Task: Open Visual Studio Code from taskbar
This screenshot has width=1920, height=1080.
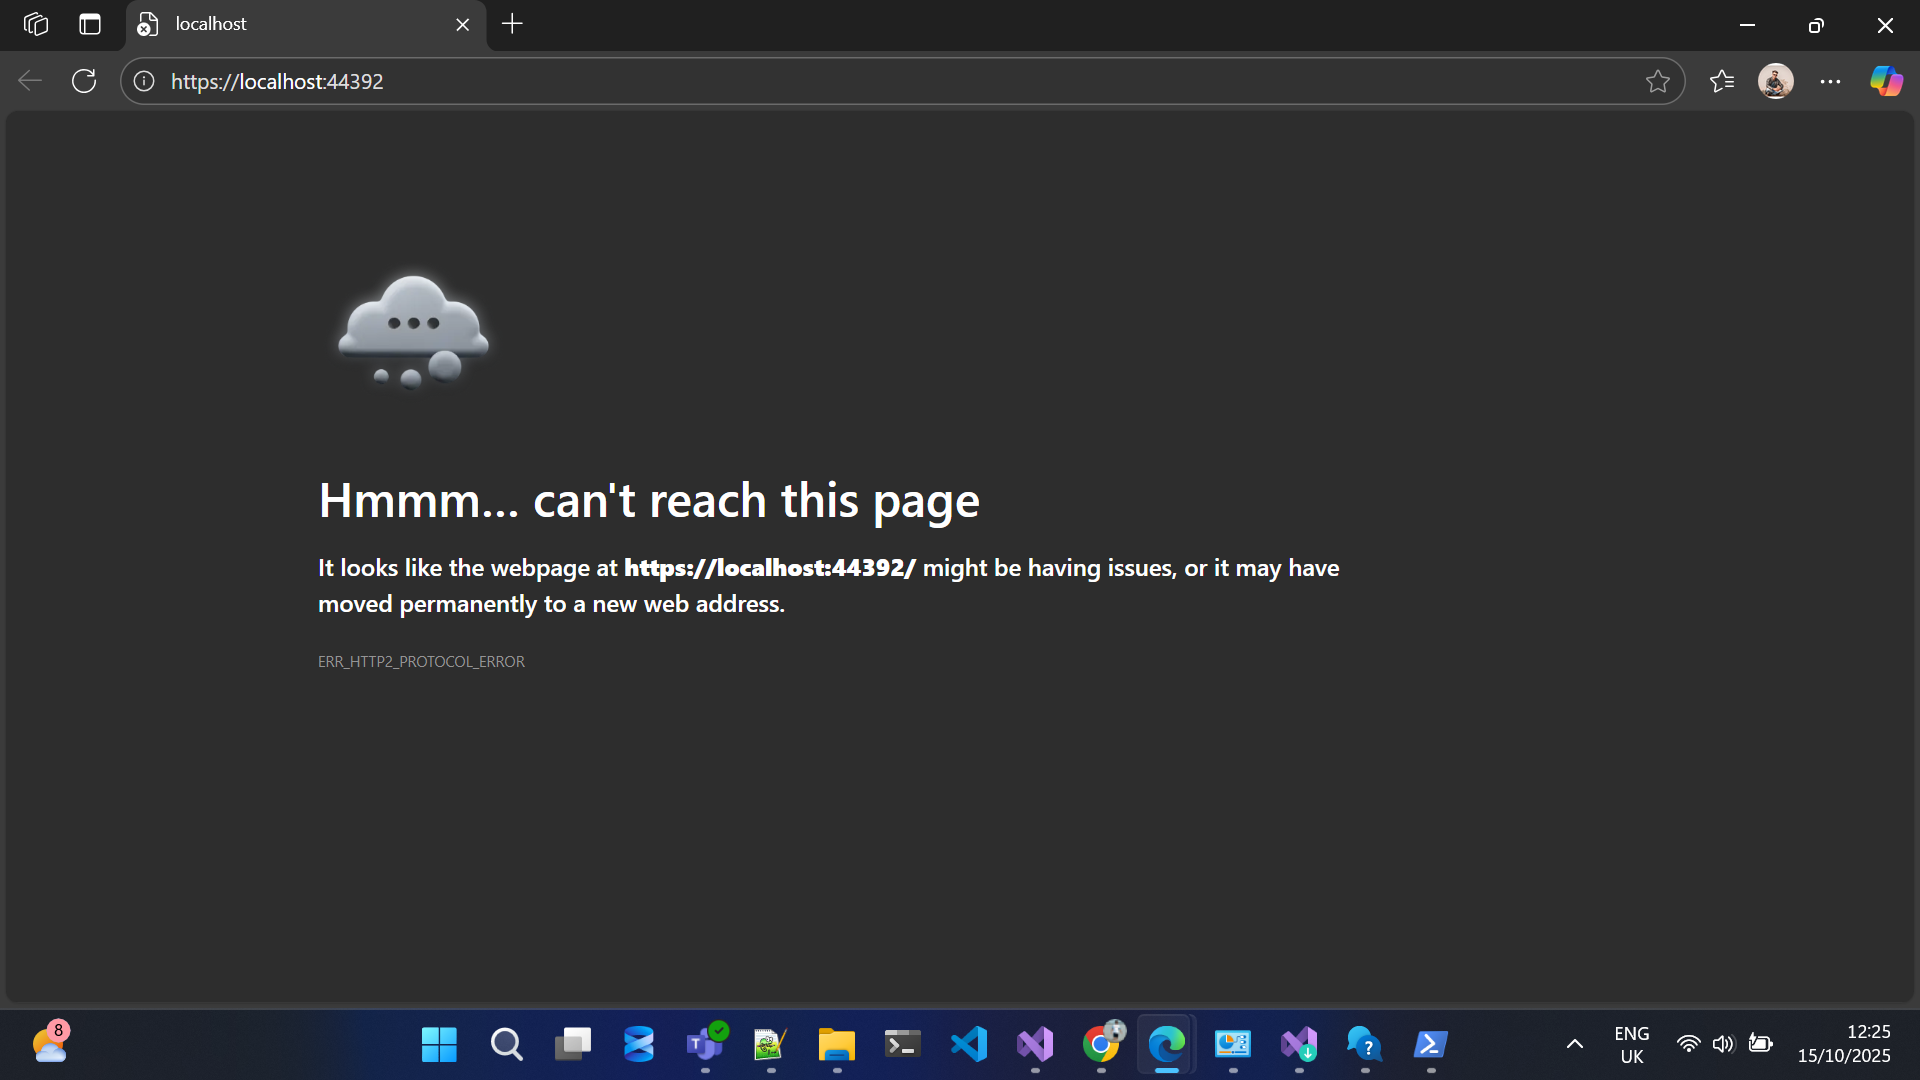Action: pyautogui.click(x=968, y=1044)
